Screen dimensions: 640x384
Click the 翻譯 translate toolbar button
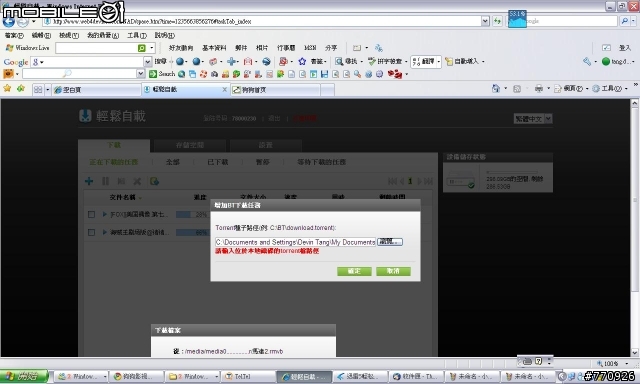click(x=425, y=62)
